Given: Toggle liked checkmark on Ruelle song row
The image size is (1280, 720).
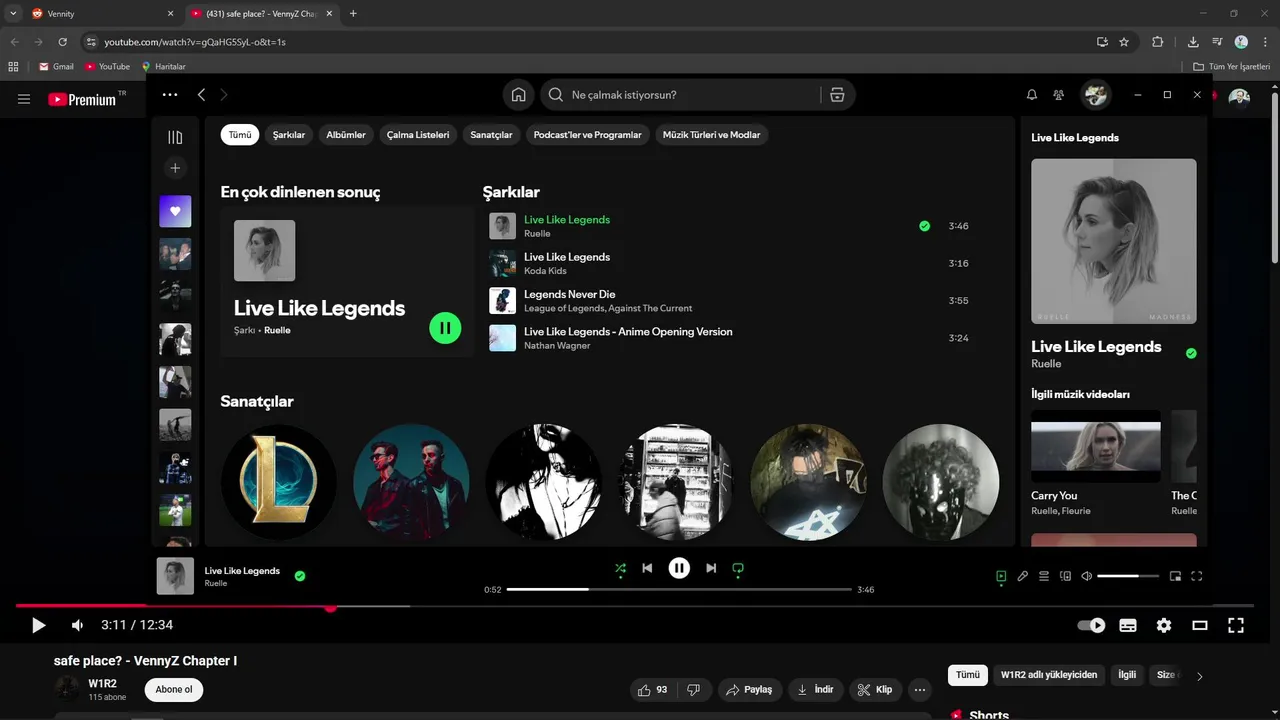Looking at the screenshot, I should (924, 226).
